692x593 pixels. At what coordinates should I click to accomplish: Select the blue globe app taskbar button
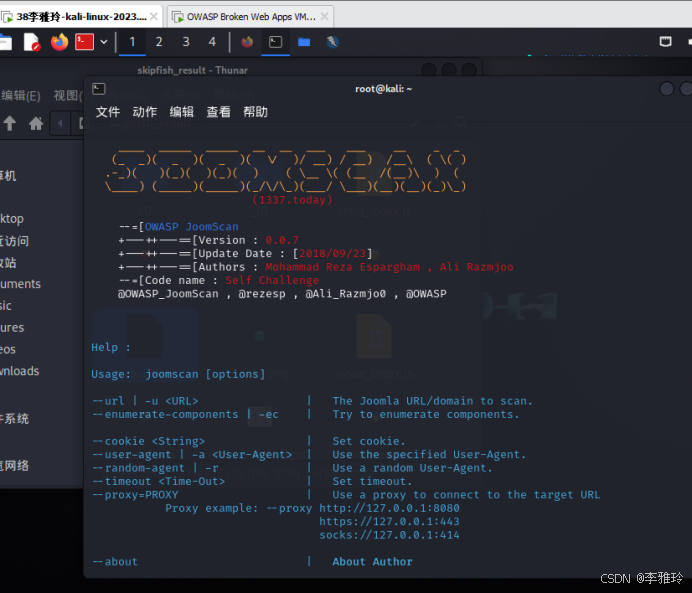[x=332, y=42]
